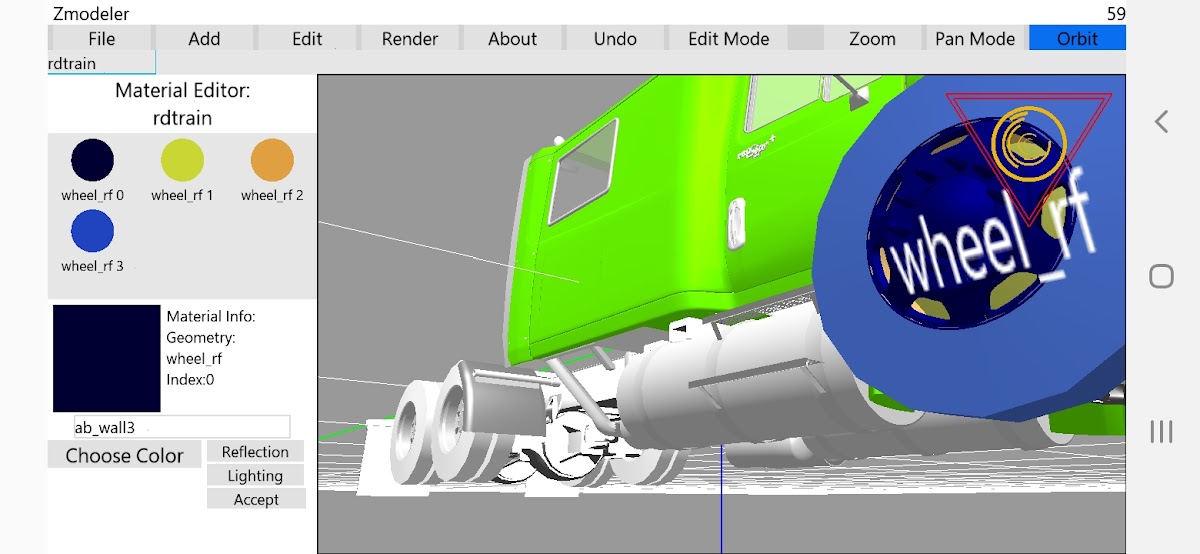Accept the material changes
The width and height of the screenshot is (1200, 554).
pos(255,499)
